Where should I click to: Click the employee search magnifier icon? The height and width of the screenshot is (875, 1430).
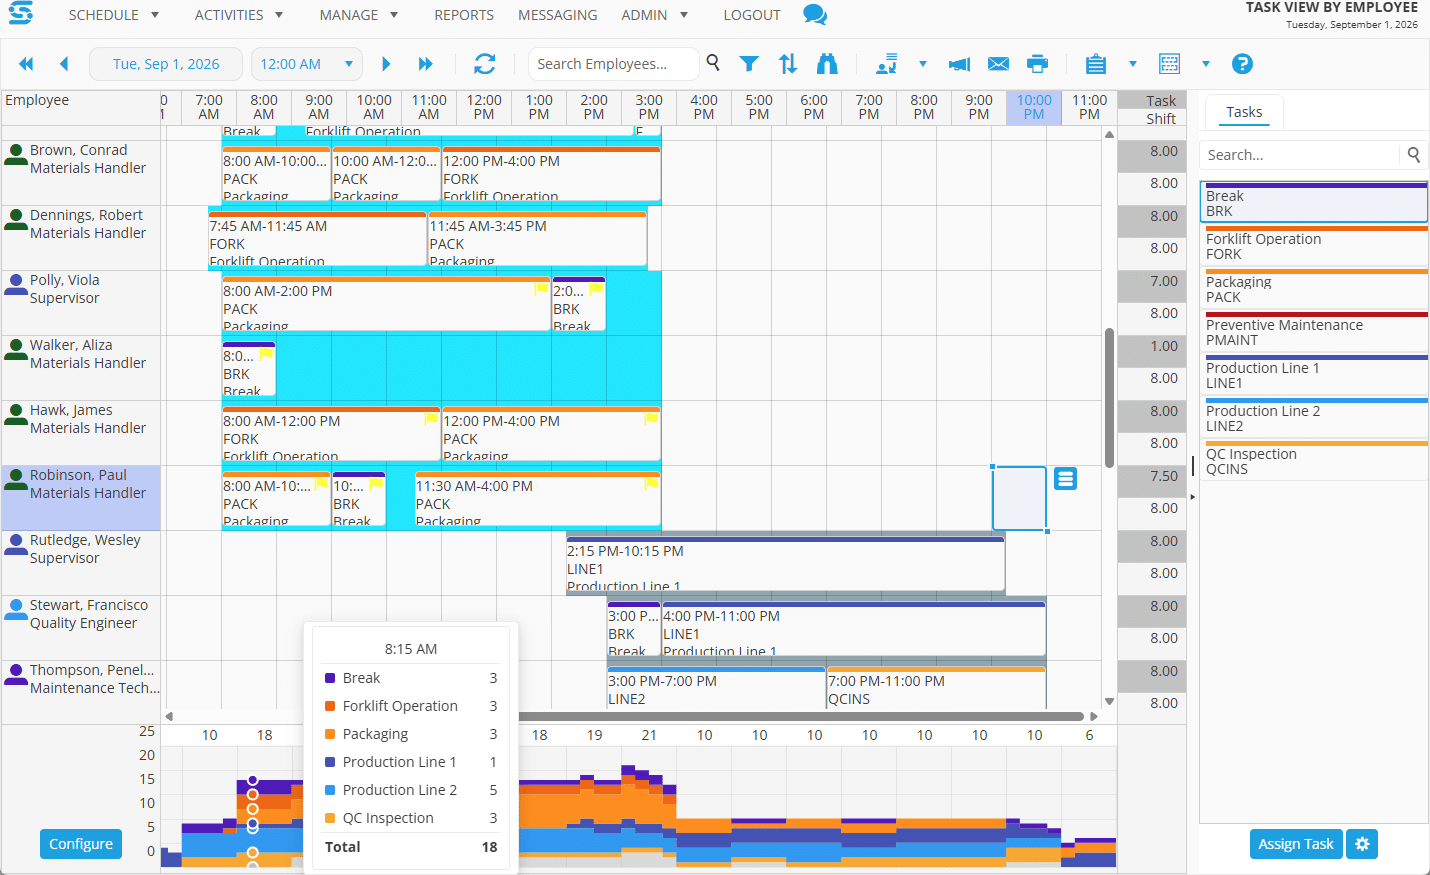(713, 62)
